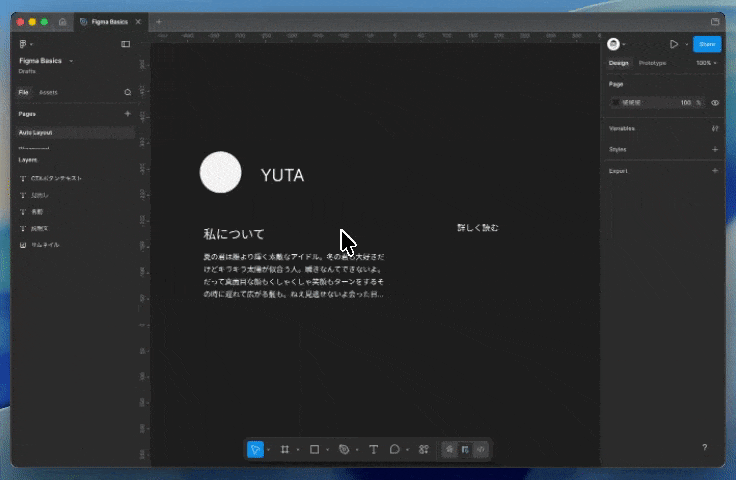The height and width of the screenshot is (480, 736).
Task: Open the Actions tool in toolbar
Action: [424, 450]
